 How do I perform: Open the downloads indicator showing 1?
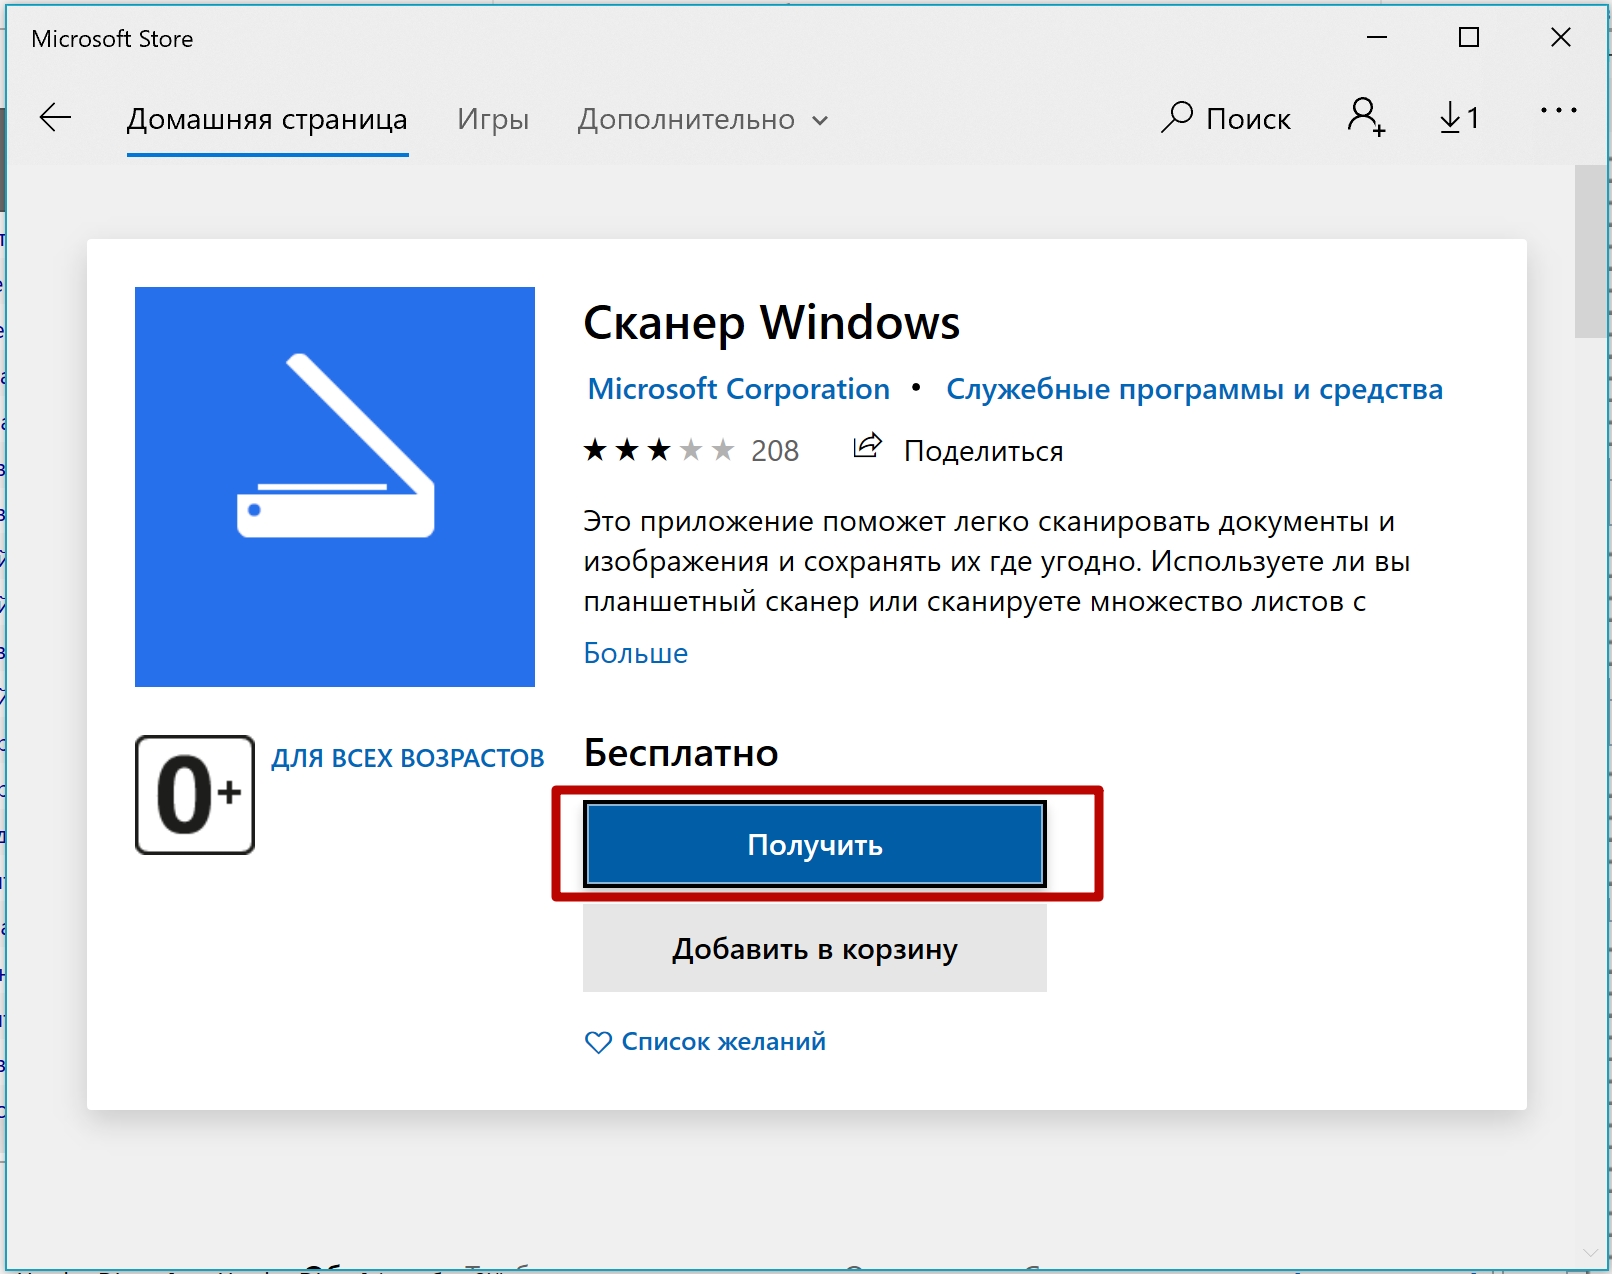tap(1458, 118)
